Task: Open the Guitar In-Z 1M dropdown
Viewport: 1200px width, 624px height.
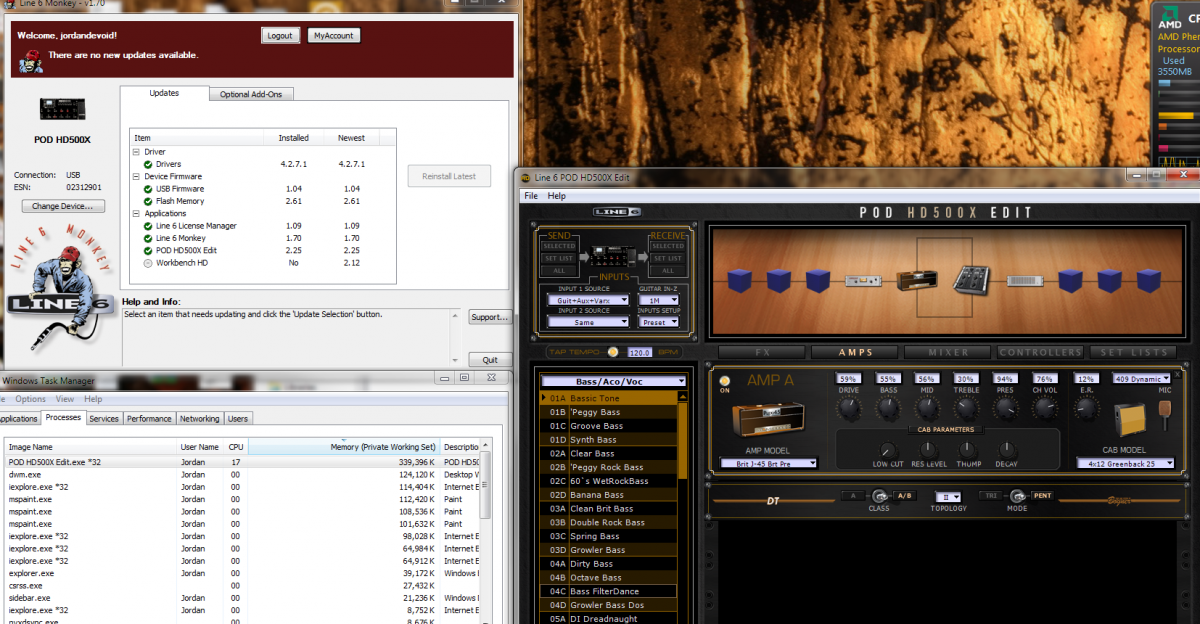Action: (x=658, y=300)
